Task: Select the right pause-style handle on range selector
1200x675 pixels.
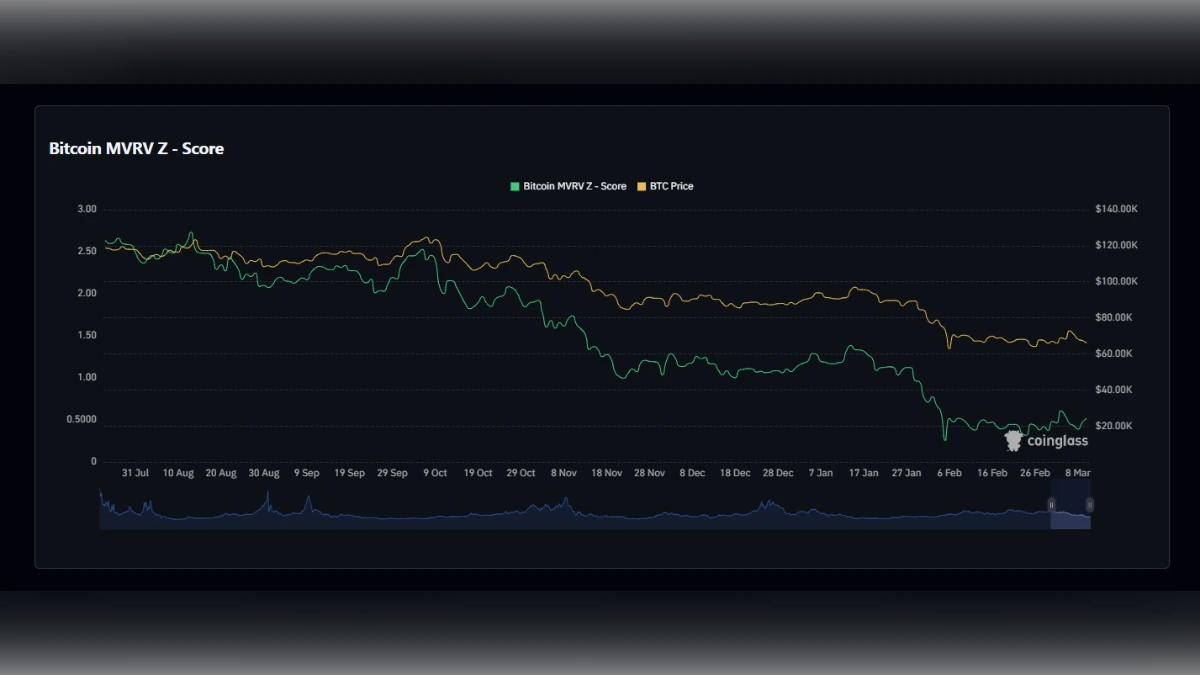Action: (1090, 504)
